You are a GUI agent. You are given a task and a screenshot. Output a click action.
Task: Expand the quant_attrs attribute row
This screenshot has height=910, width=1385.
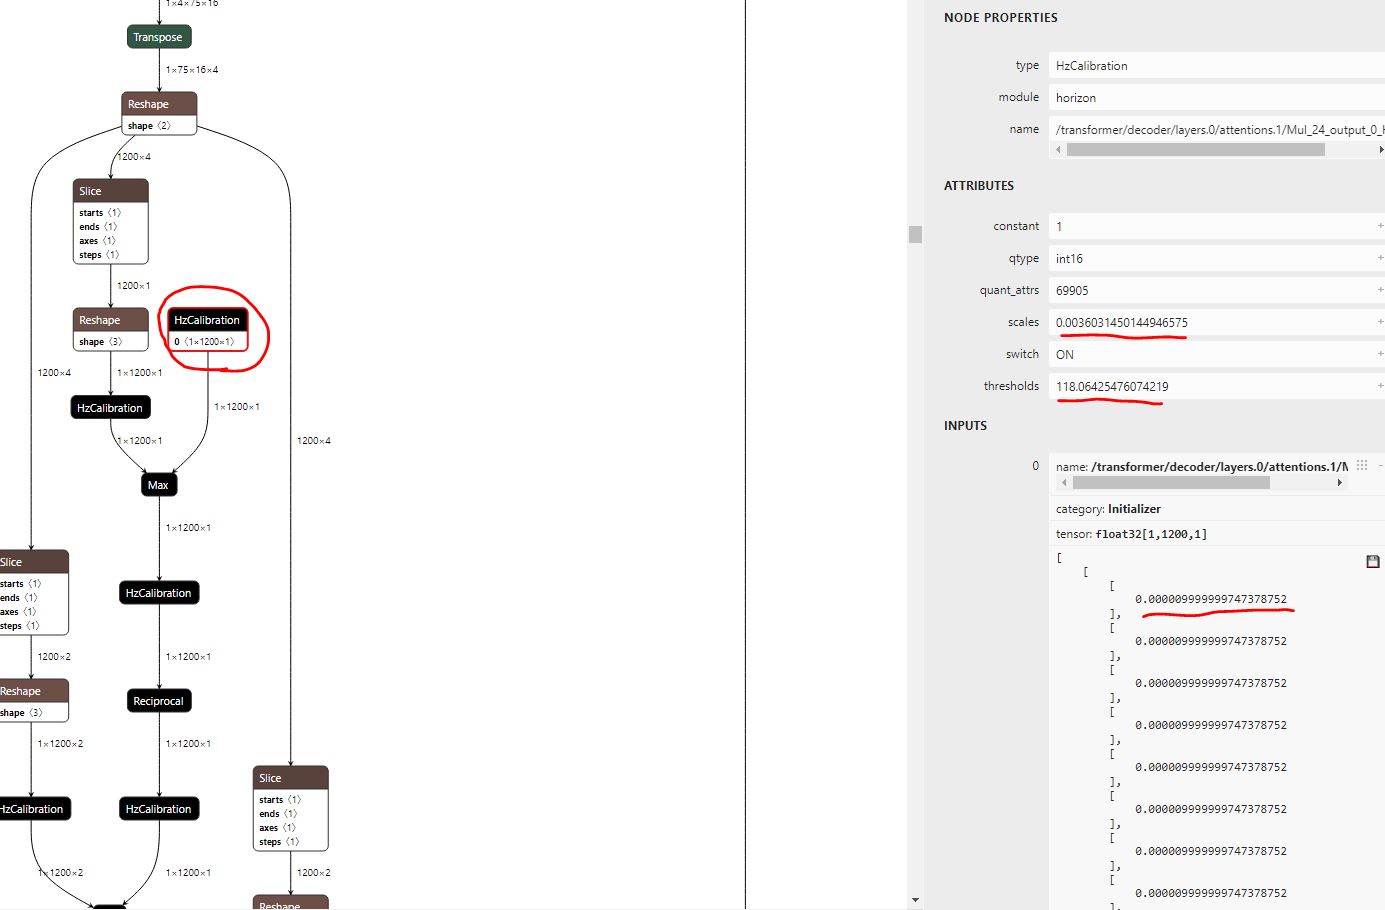coord(1380,290)
